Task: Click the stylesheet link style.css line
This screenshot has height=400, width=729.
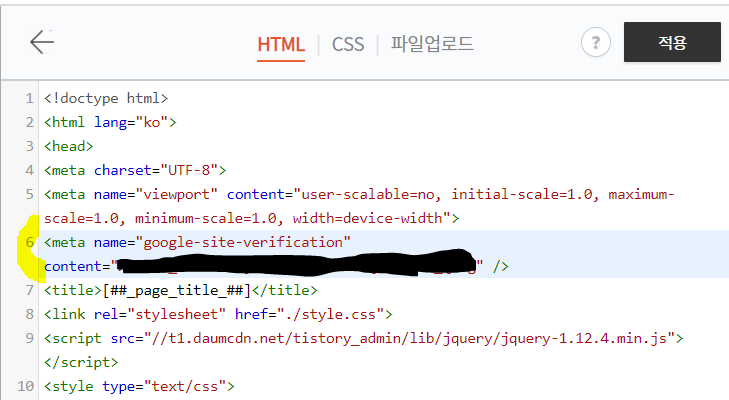Action: (x=218, y=314)
